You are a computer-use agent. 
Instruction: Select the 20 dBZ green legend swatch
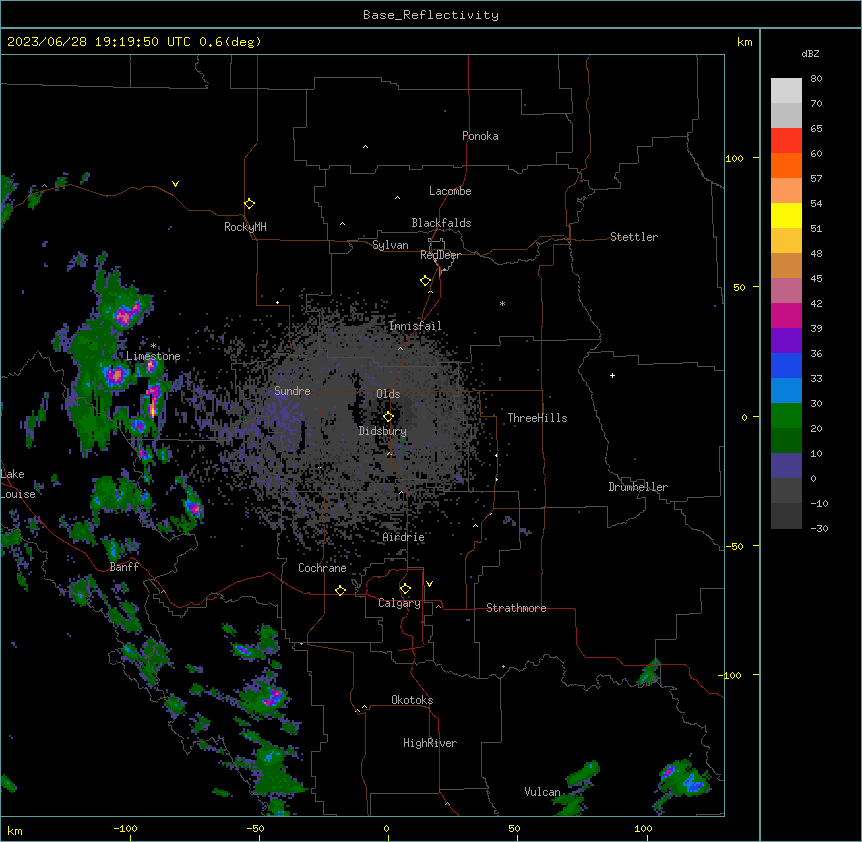786,440
